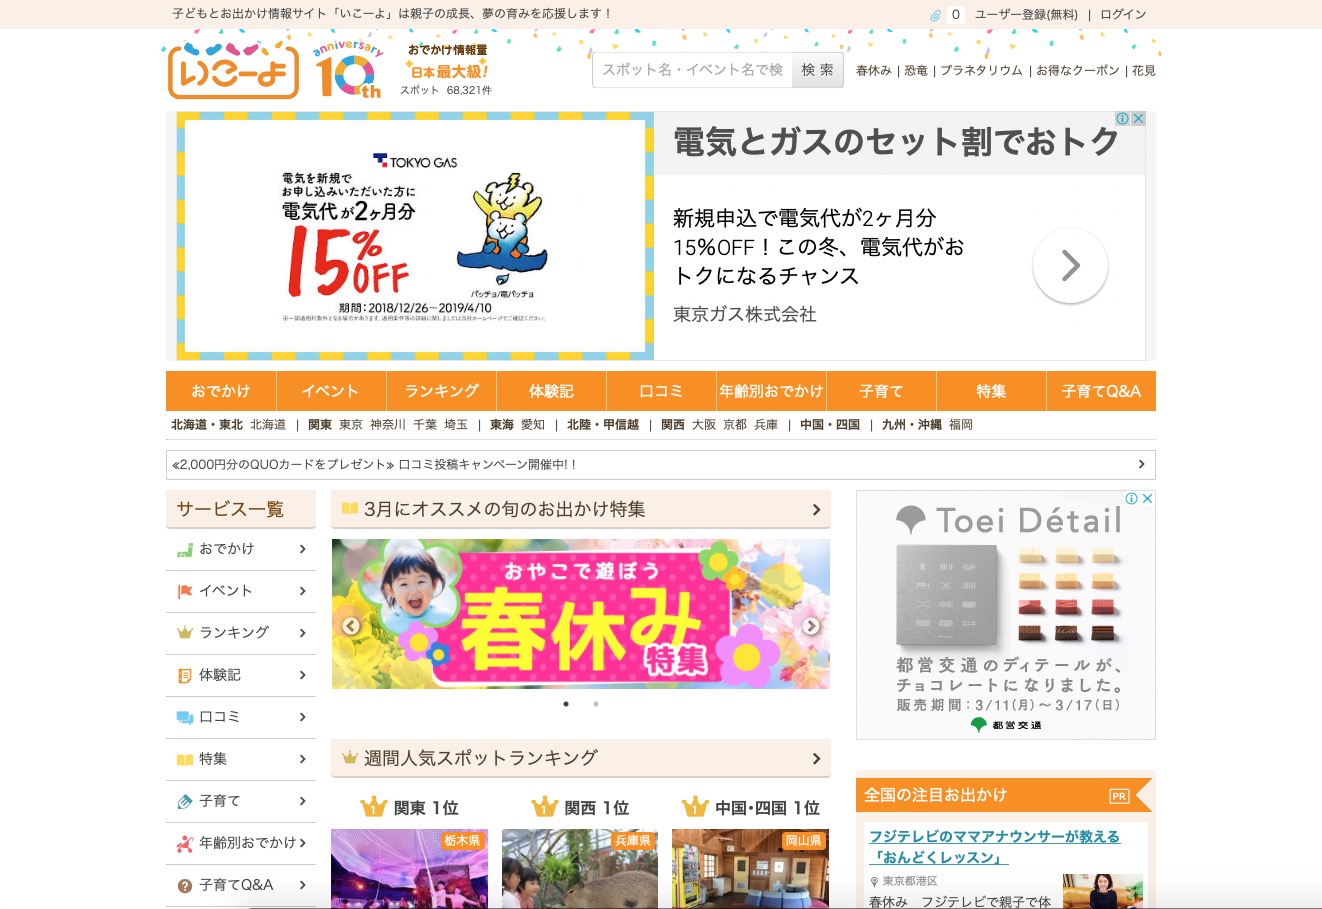The height and width of the screenshot is (909, 1322).
Task: Show previous slide in spring banner carousel
Action: (x=350, y=626)
